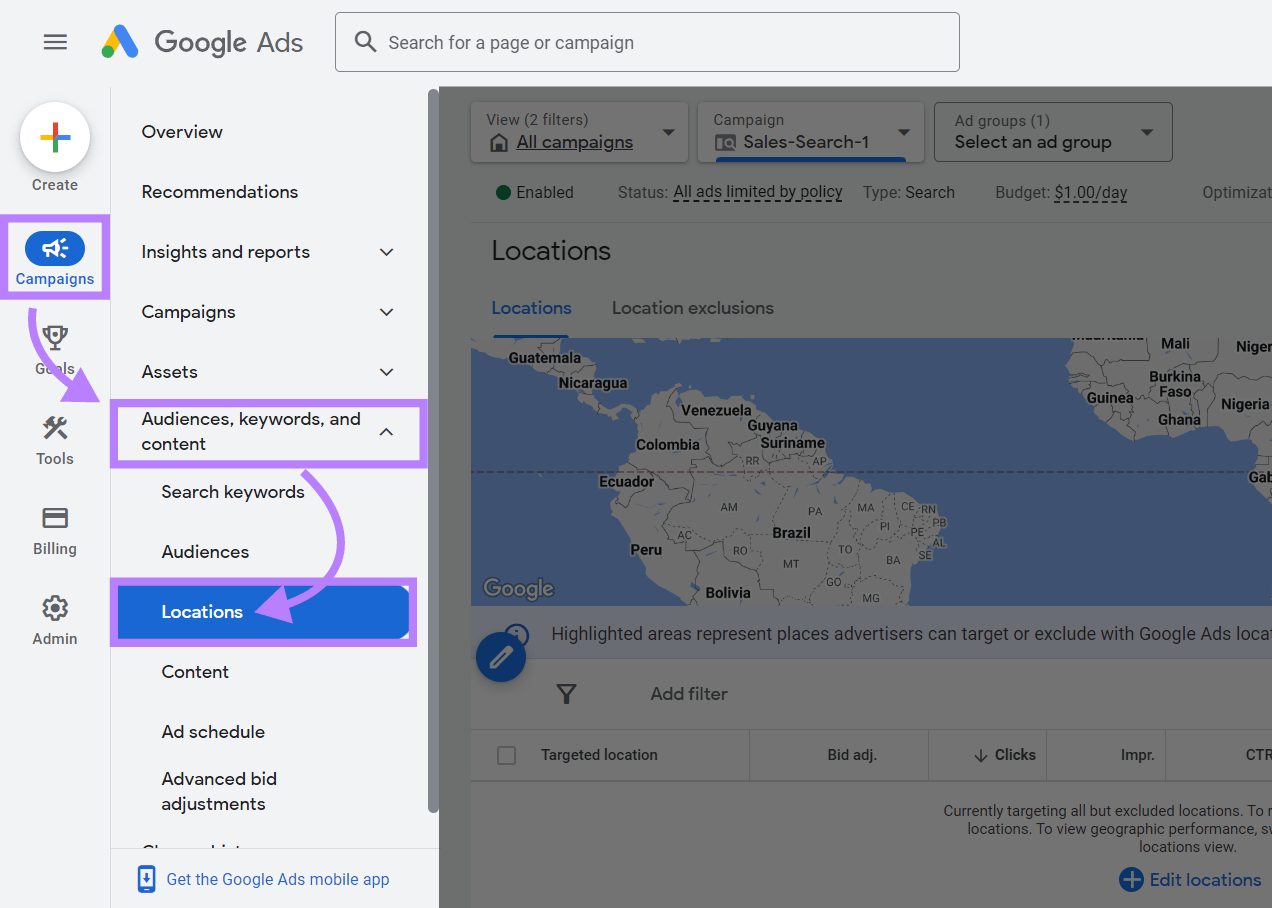The width and height of the screenshot is (1272, 908).
Task: Select Search keywords in the navigation
Action: (x=233, y=491)
